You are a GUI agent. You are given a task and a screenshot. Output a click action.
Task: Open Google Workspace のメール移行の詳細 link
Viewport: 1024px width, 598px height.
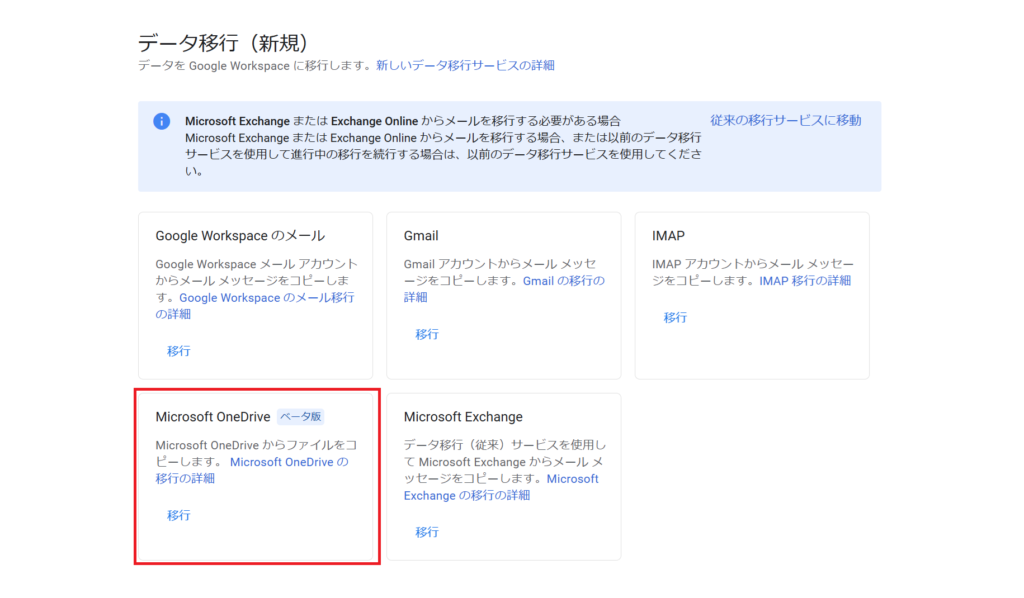[x=255, y=306]
